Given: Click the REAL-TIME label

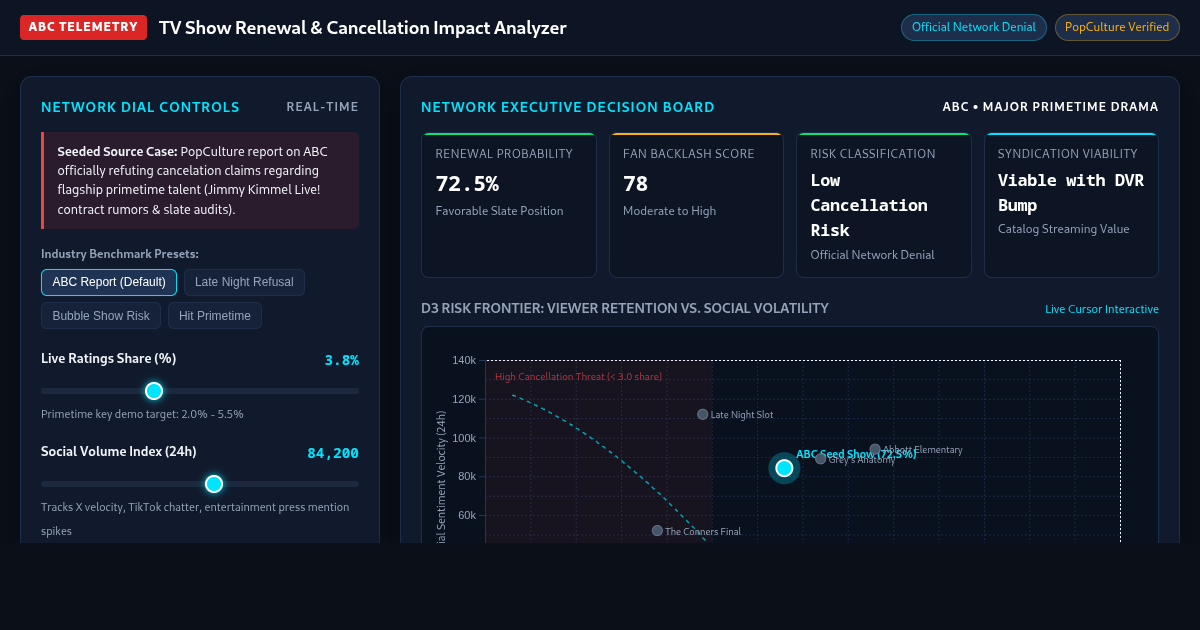Looking at the screenshot, I should [322, 107].
